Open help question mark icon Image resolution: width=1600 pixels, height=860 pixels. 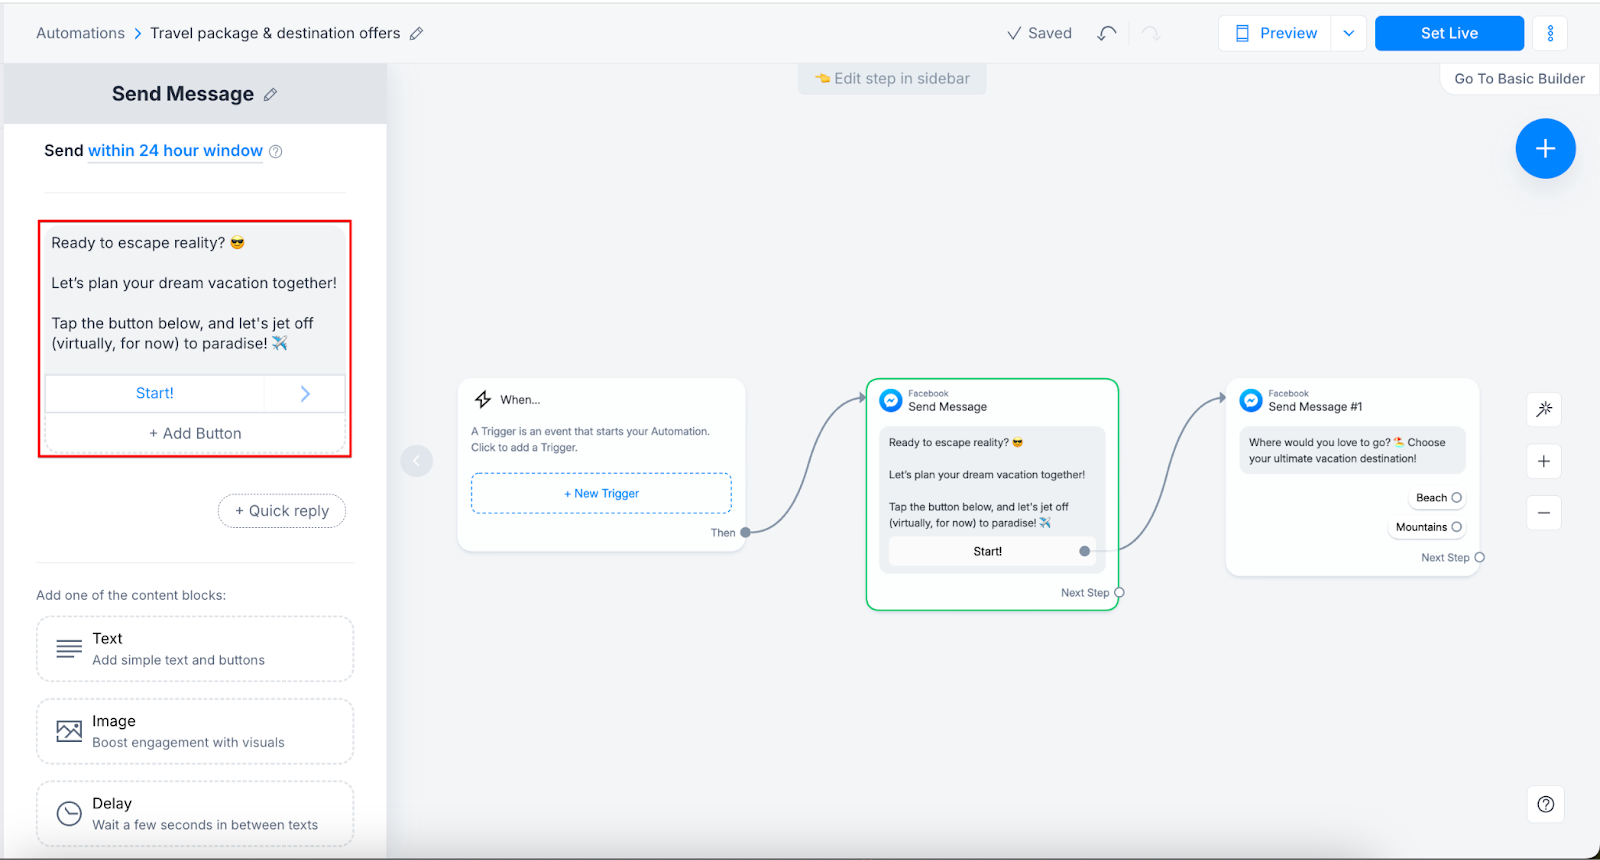click(x=1546, y=804)
